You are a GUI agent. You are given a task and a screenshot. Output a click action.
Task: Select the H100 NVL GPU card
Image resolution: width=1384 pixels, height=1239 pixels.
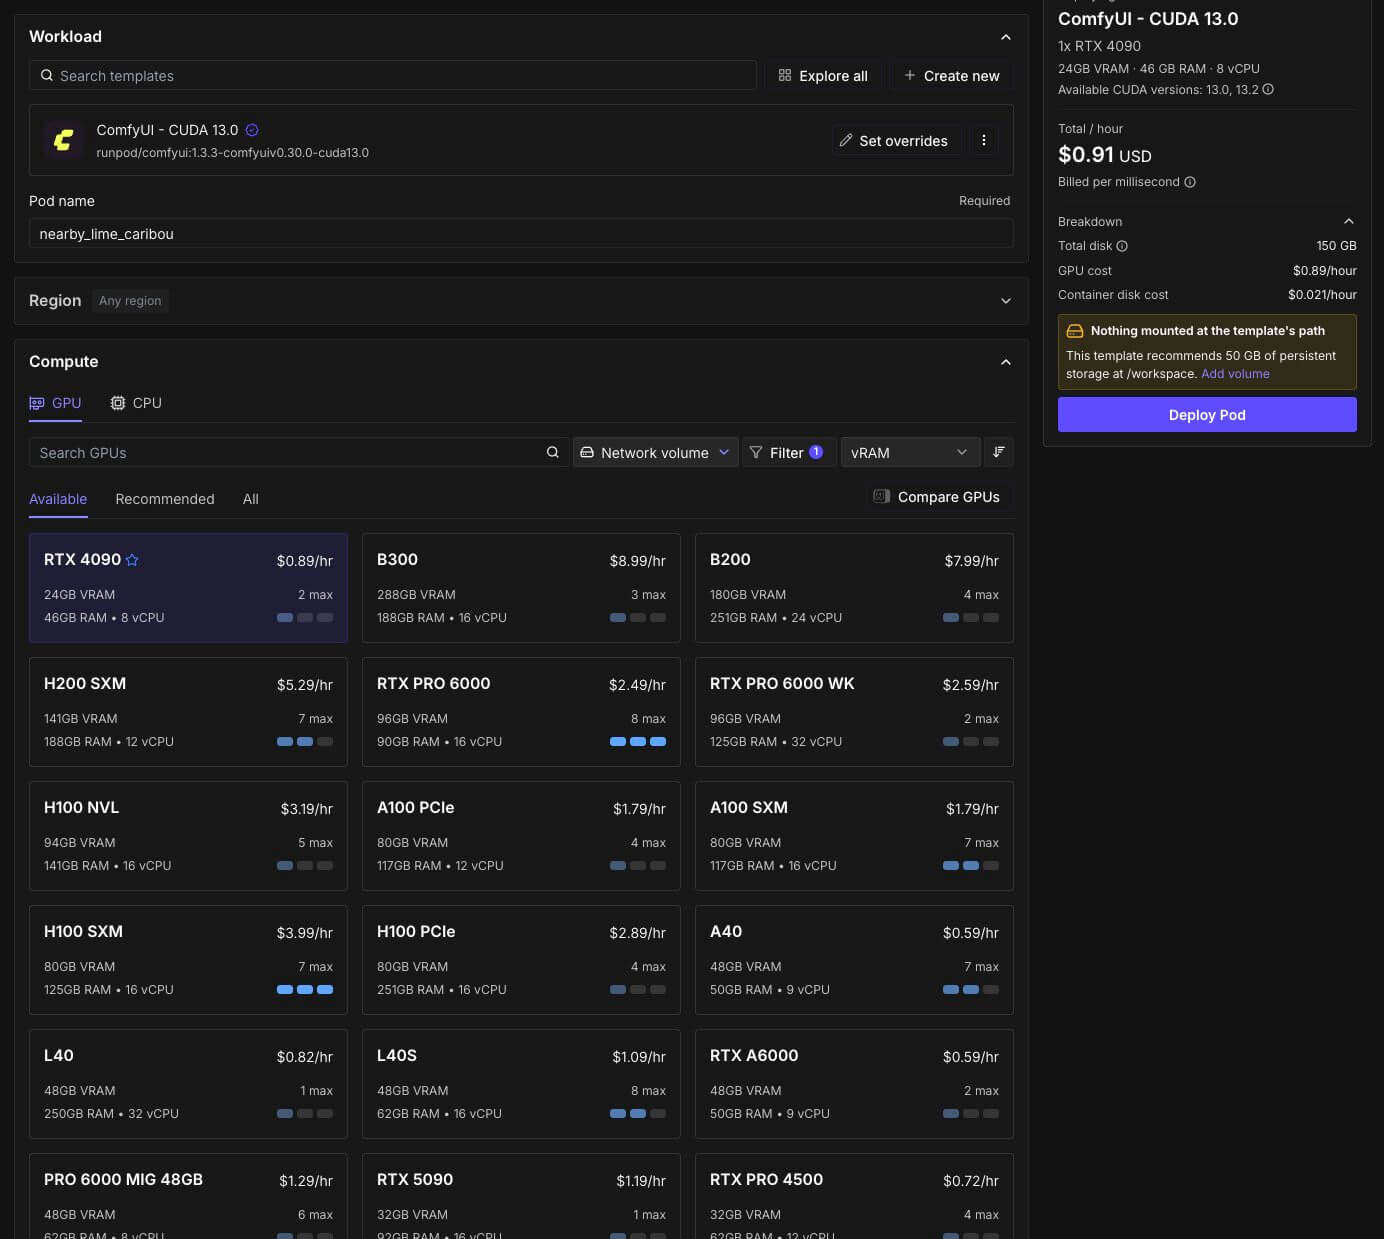(x=188, y=836)
